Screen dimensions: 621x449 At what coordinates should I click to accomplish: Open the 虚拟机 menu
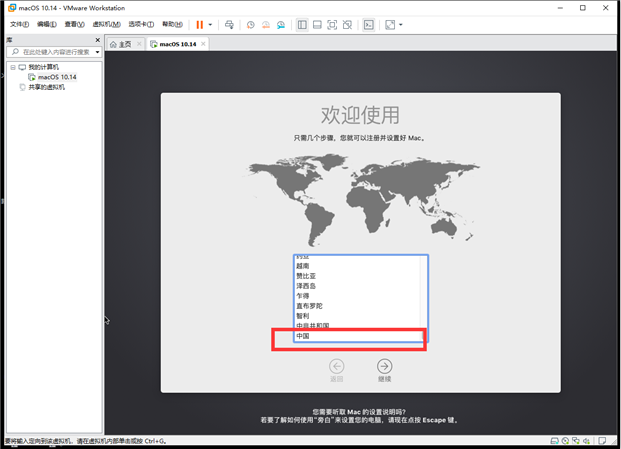[107, 25]
